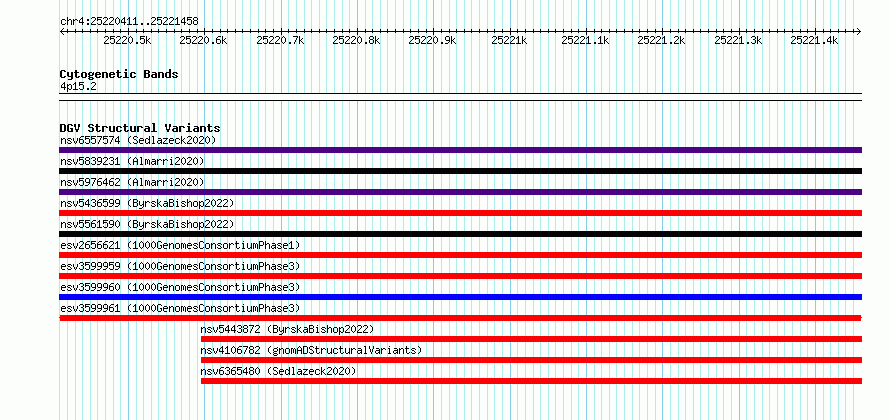Click the blue bar under esv3599960
This screenshot has height=420, width=890.
460,297
